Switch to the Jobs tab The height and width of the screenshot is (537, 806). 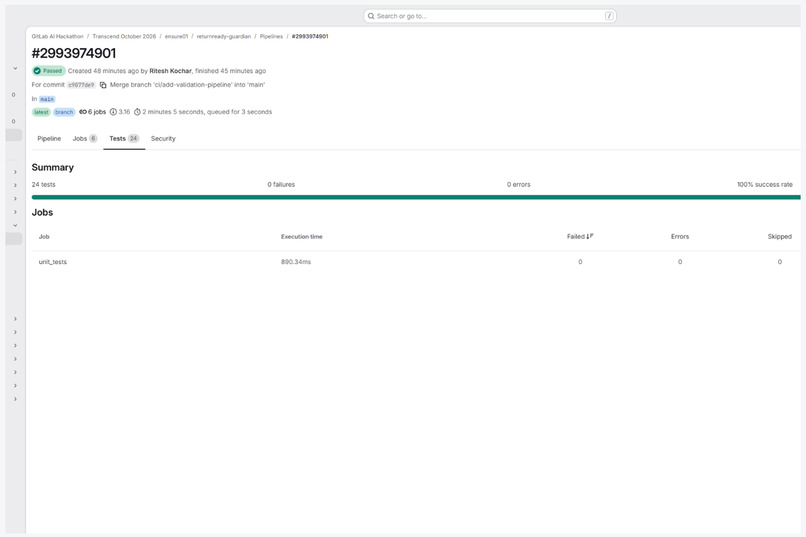click(85, 139)
